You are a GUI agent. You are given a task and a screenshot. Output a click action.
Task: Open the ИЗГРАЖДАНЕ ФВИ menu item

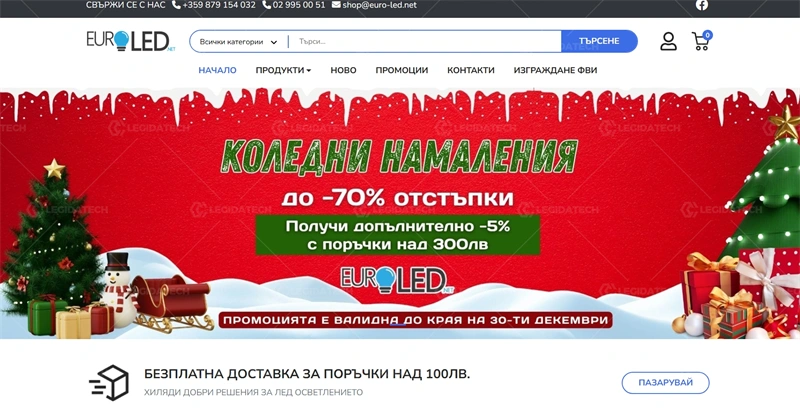tap(555, 70)
